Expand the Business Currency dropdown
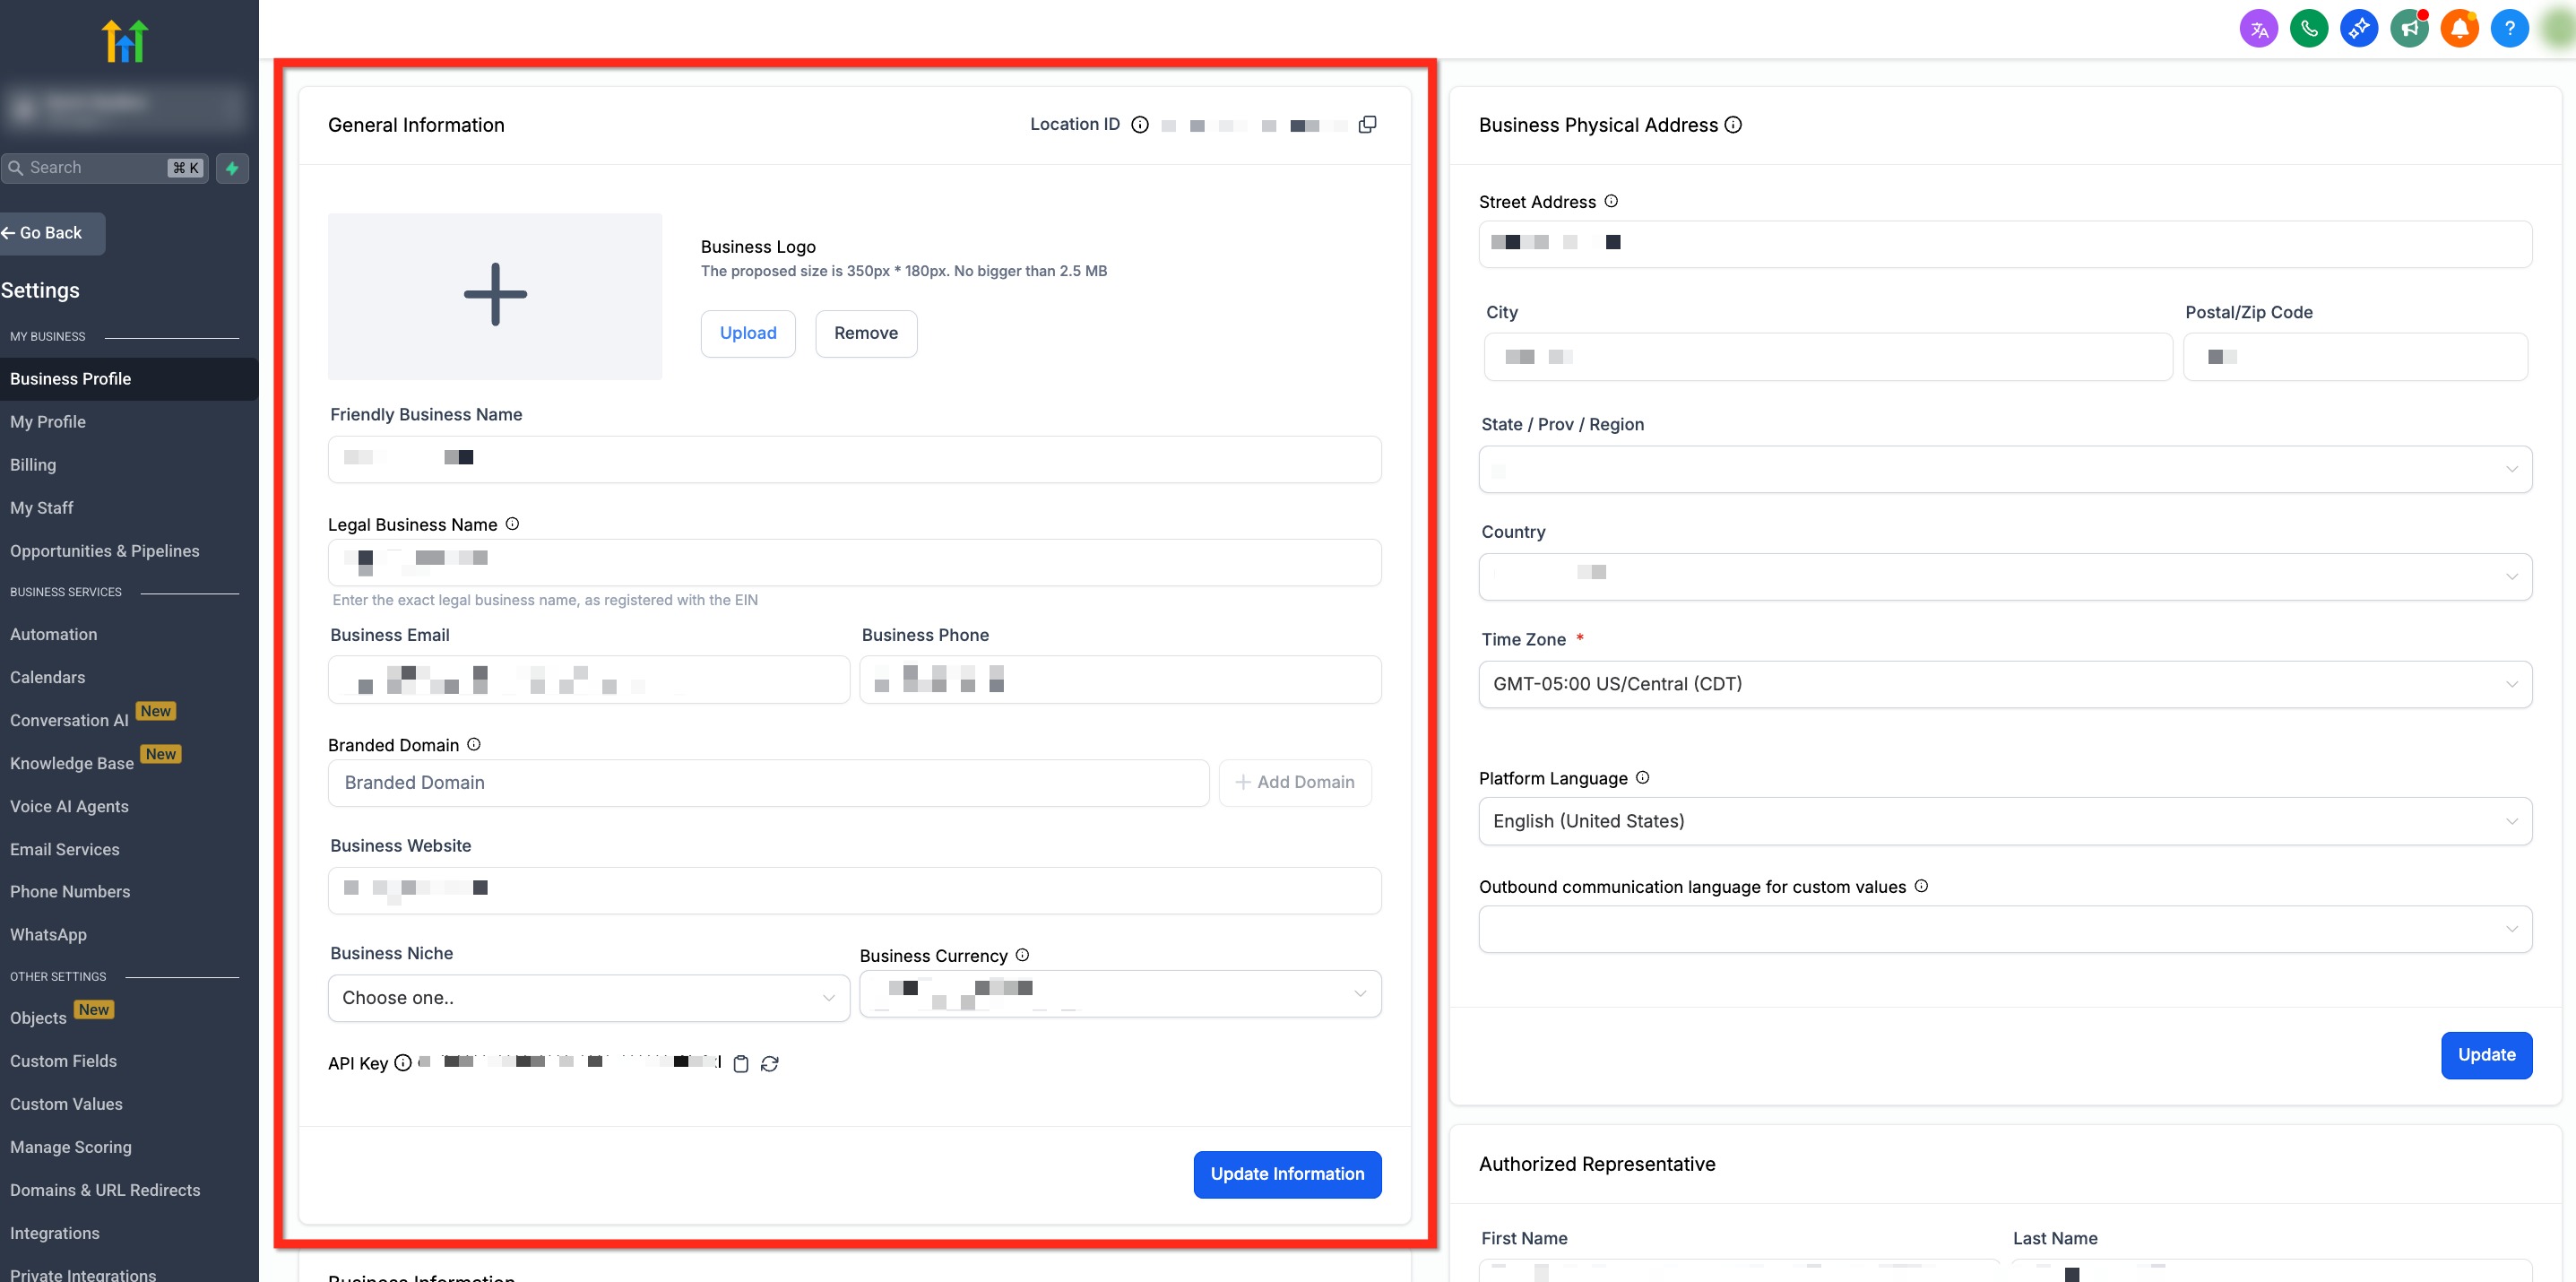The width and height of the screenshot is (2576, 1282). [x=1120, y=993]
